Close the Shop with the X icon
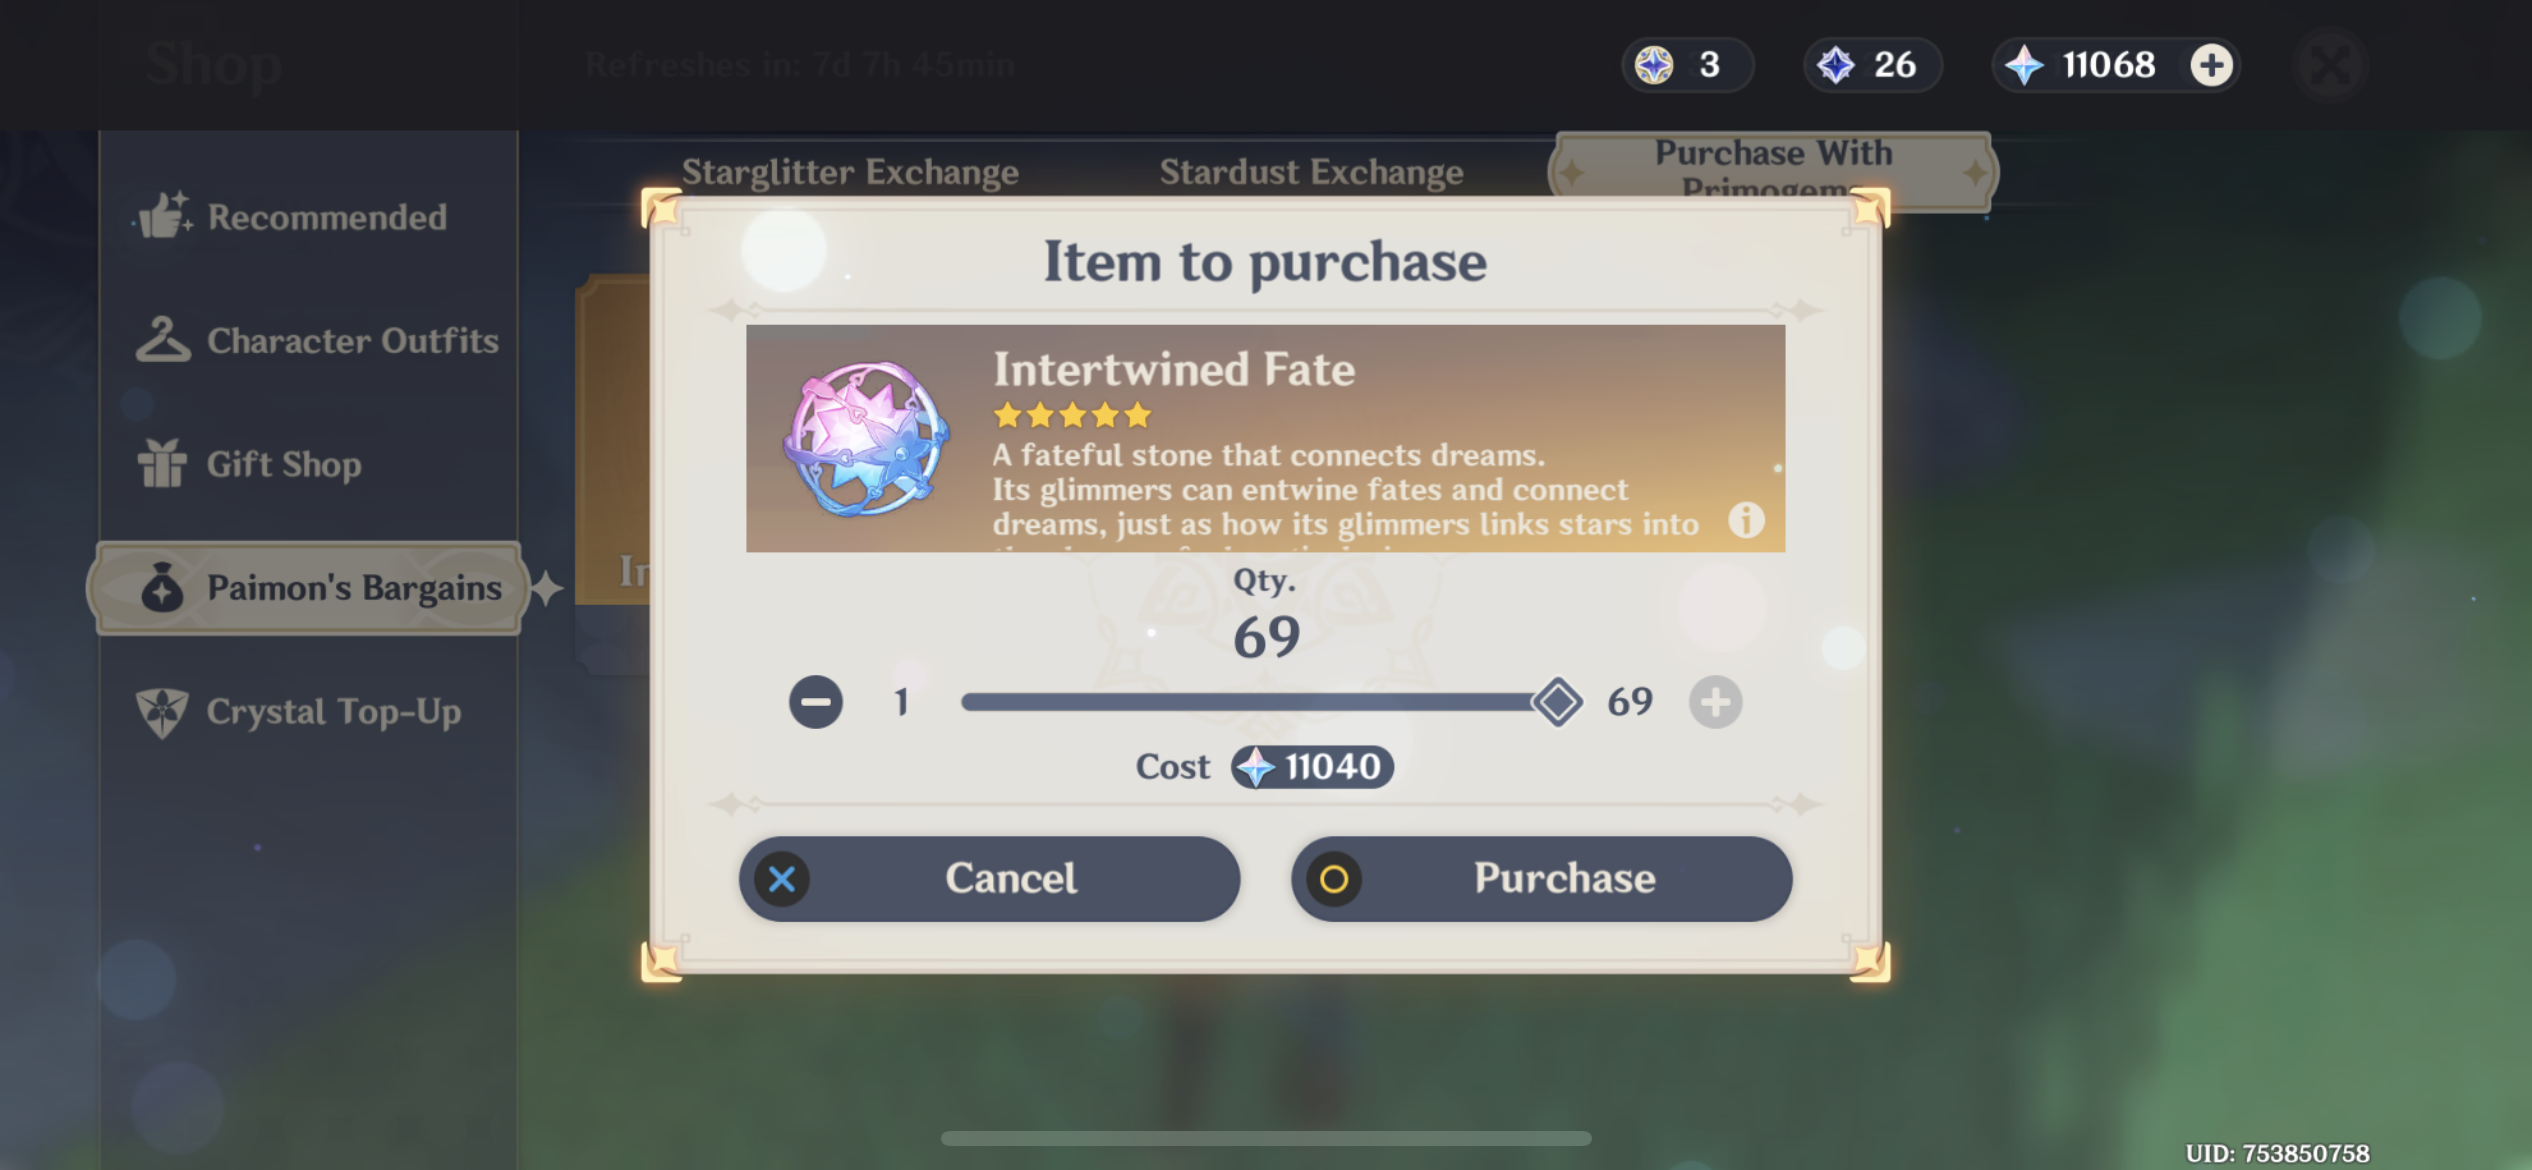 (x=2330, y=66)
